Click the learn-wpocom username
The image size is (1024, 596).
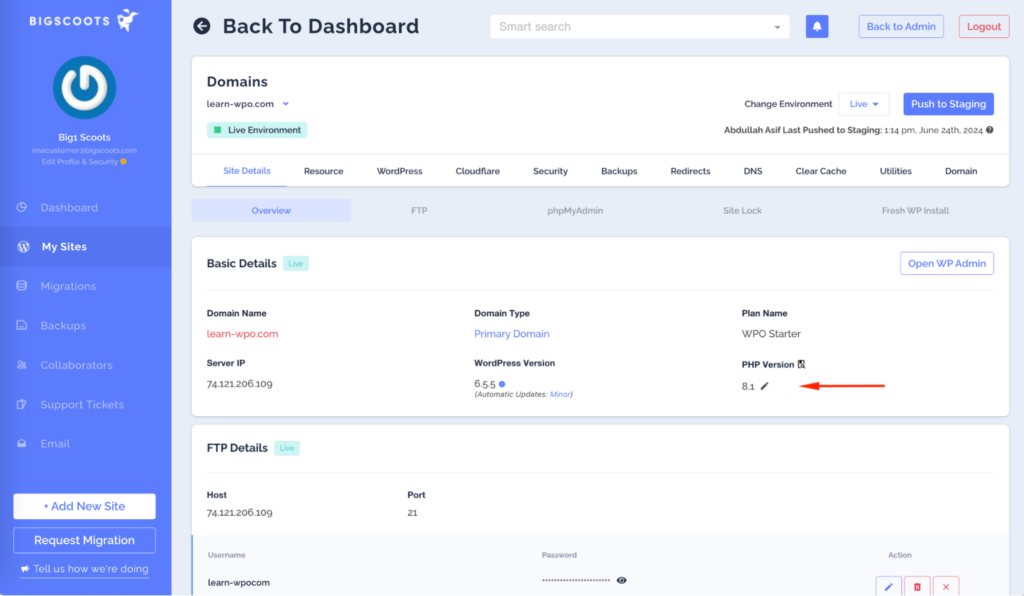tap(238, 582)
